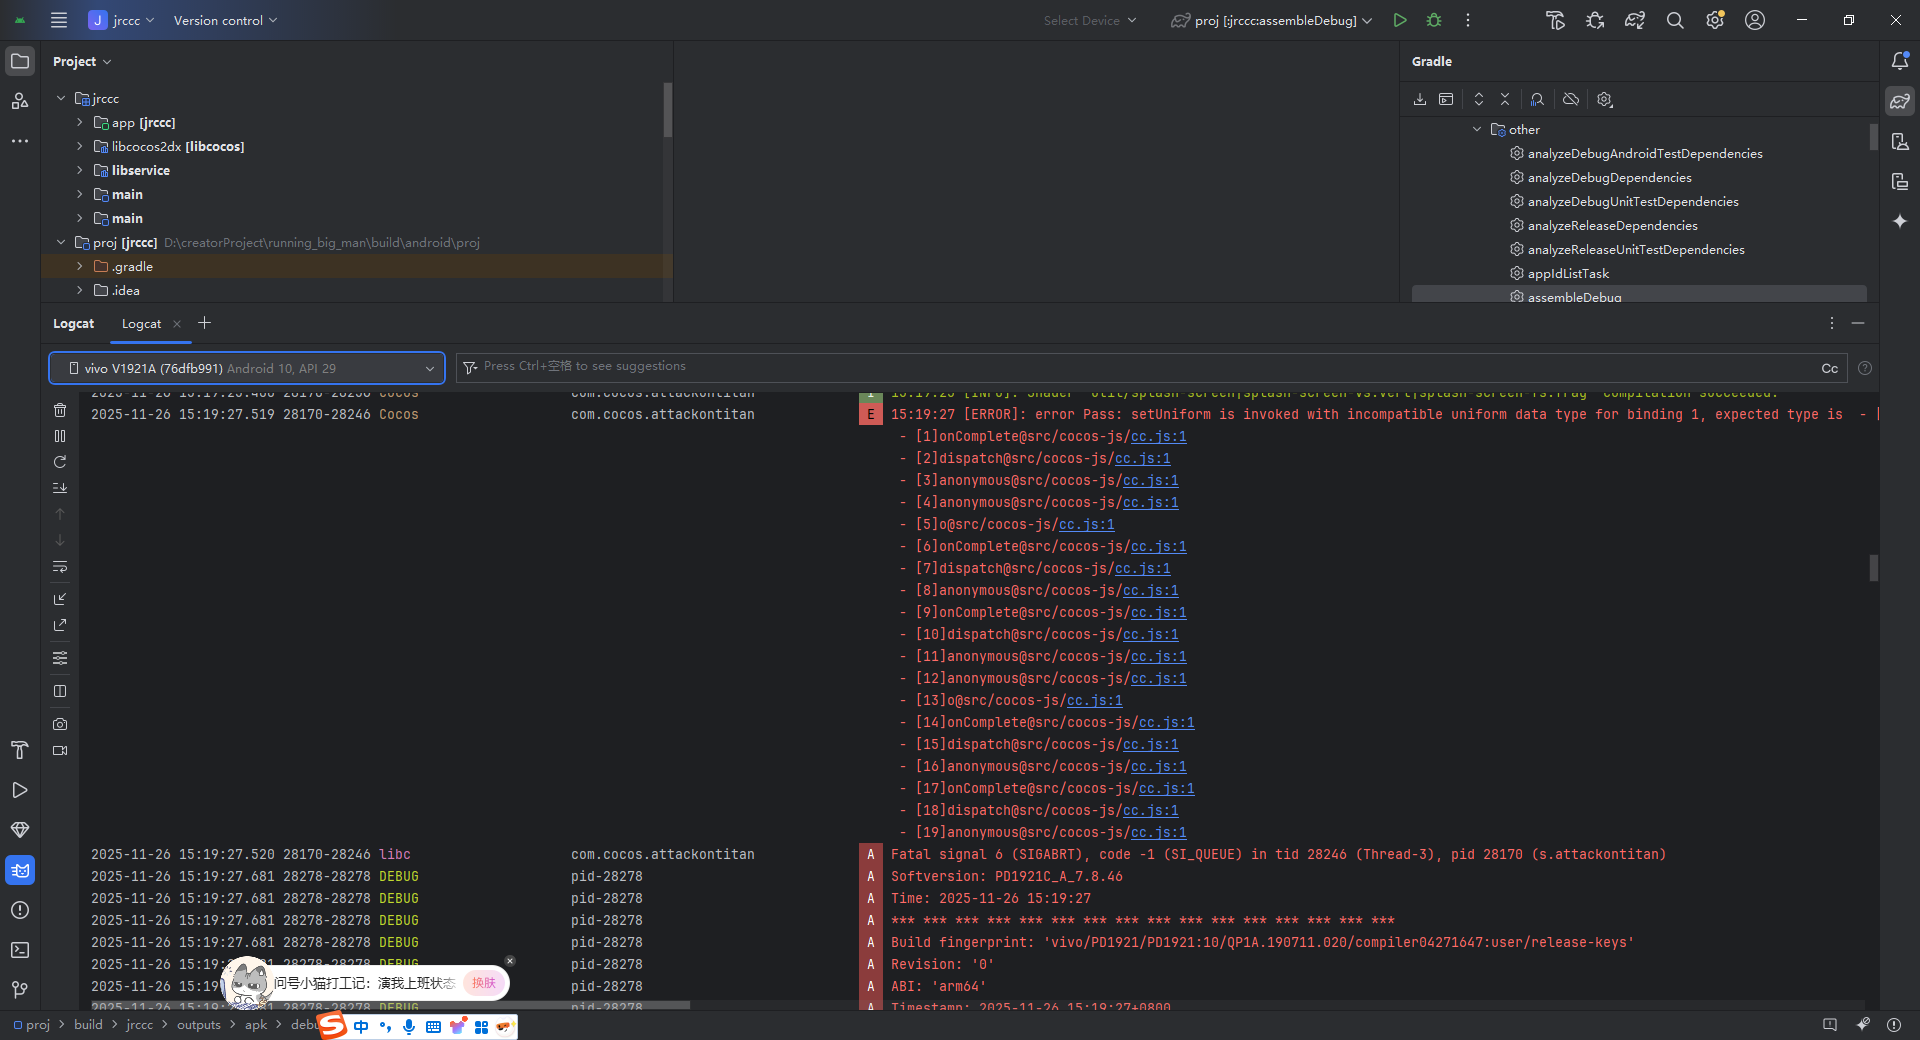Expand the libcocos2dx module
1920x1040 pixels.
click(80, 146)
